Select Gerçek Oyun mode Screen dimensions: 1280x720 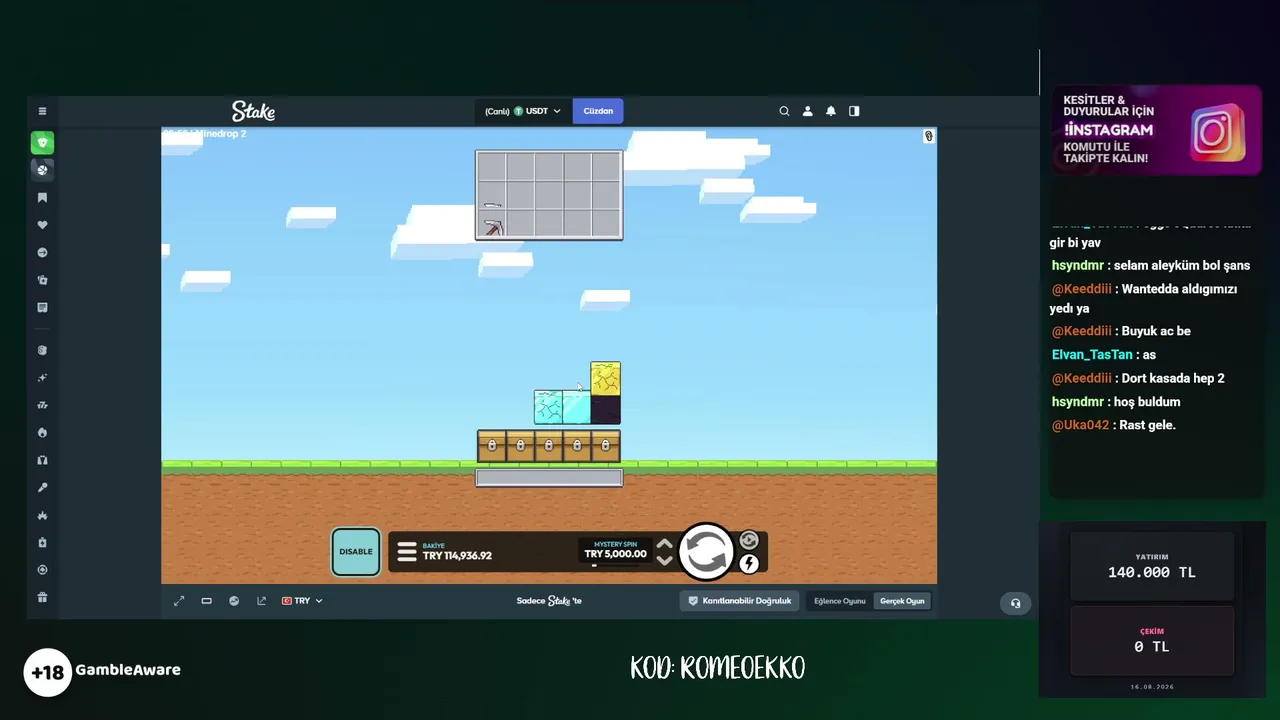click(x=902, y=601)
